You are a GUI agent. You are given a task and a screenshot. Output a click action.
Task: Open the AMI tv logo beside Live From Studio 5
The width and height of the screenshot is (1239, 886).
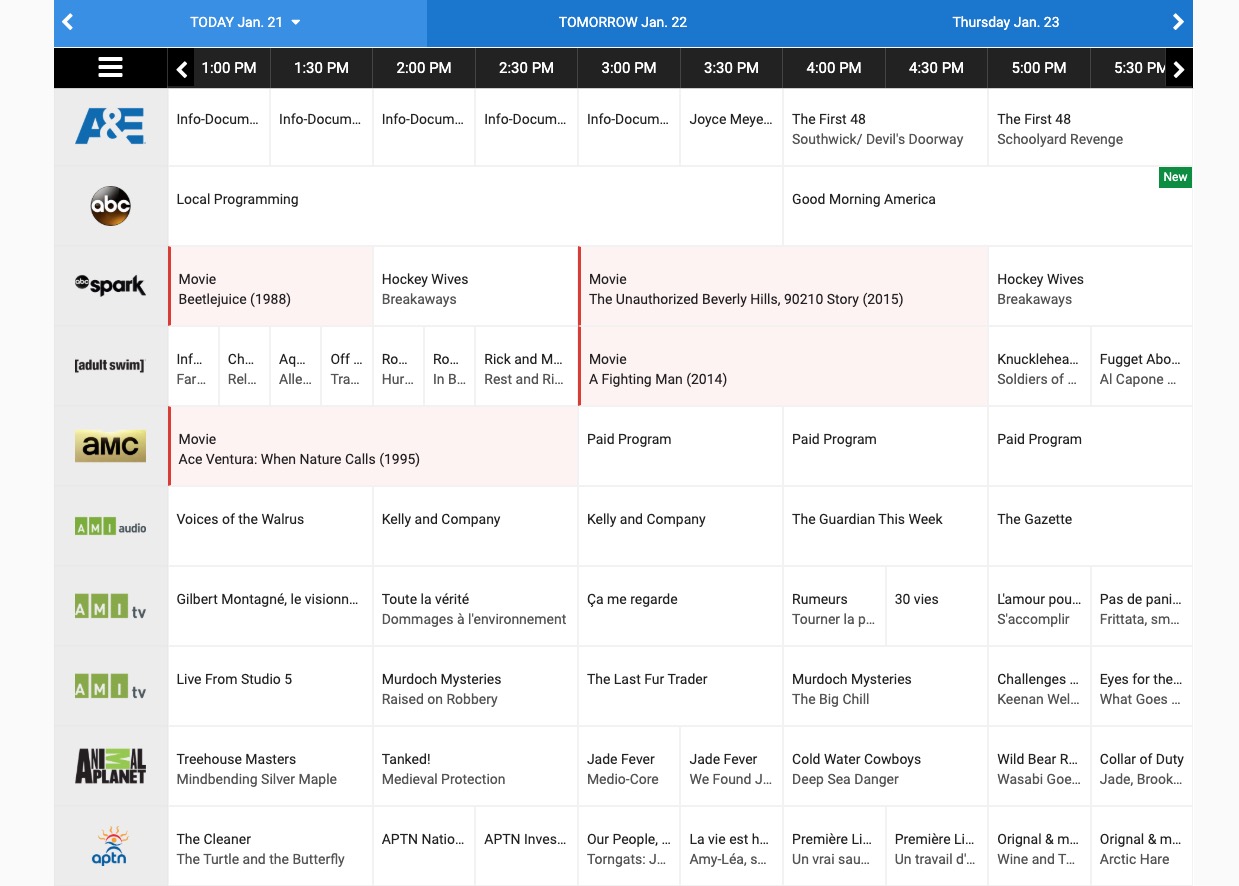[x=110, y=686]
